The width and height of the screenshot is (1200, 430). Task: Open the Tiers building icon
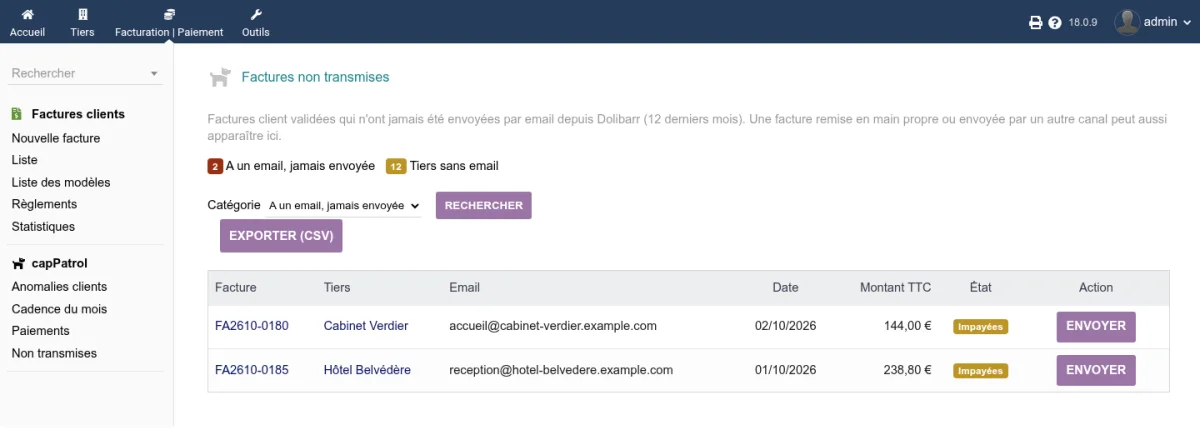[83, 15]
